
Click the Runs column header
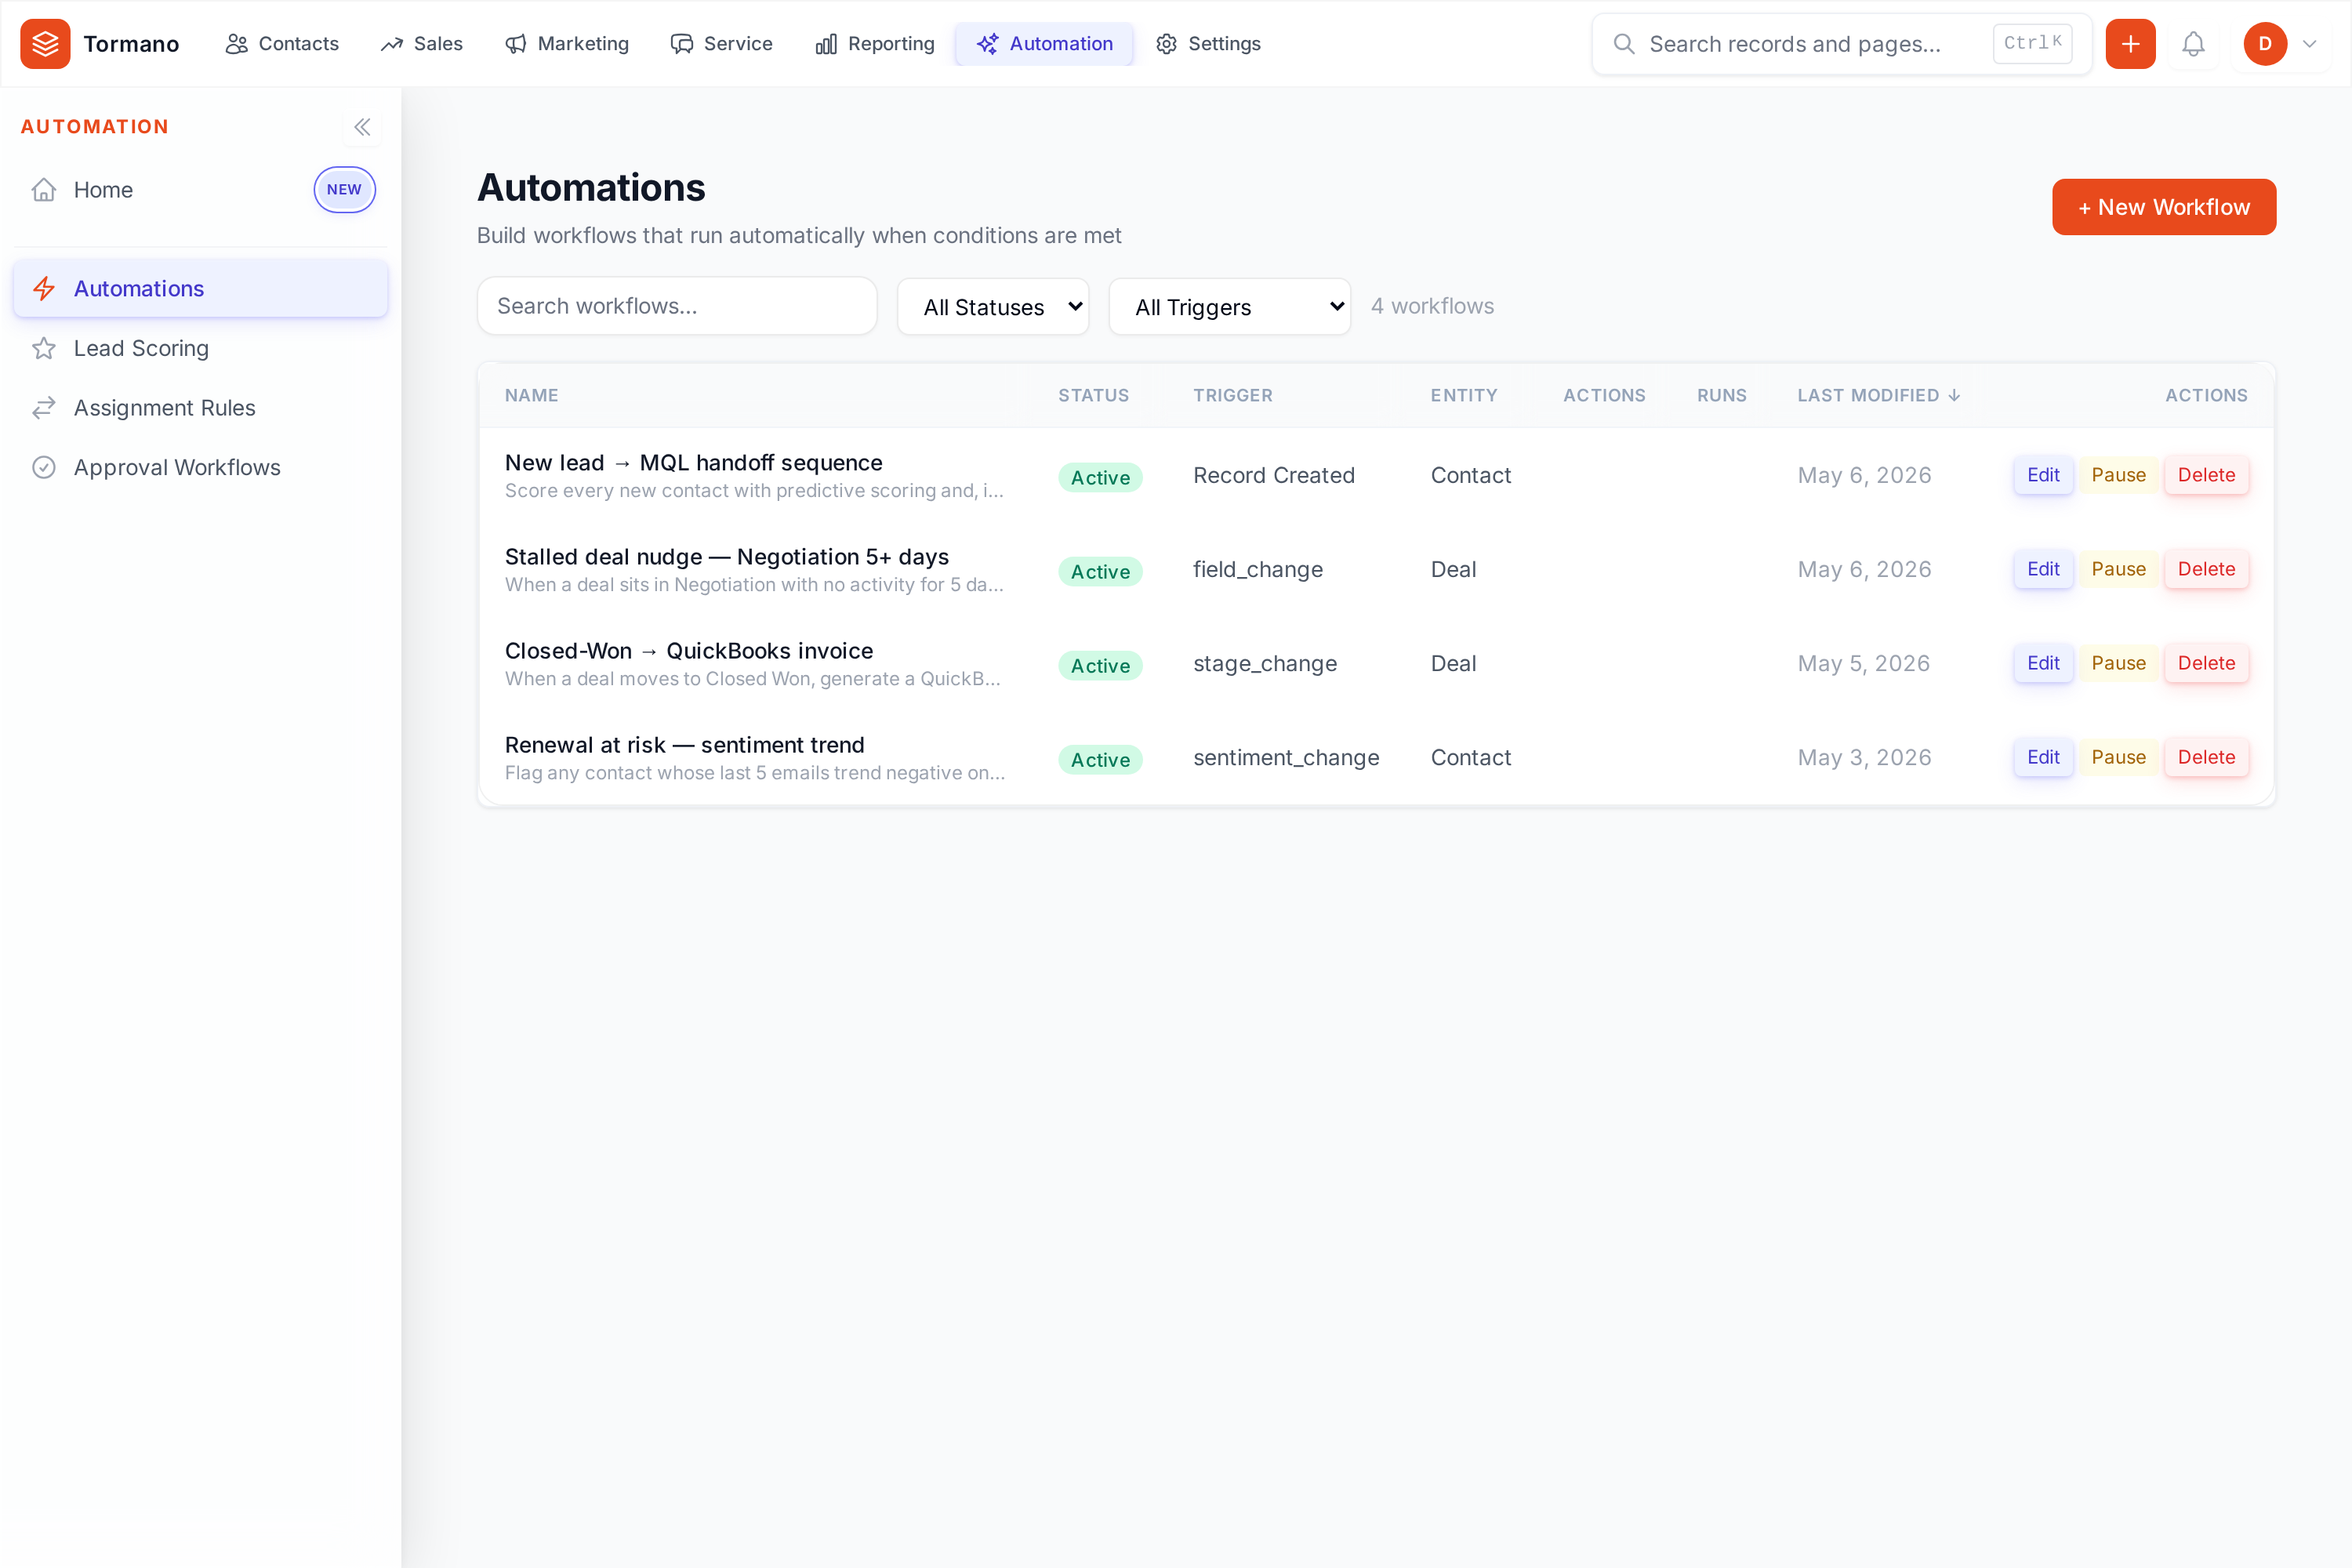(1721, 396)
